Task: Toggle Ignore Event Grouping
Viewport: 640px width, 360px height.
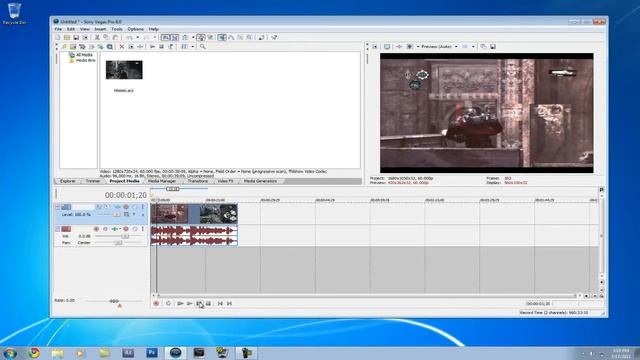Action: click(x=210, y=38)
